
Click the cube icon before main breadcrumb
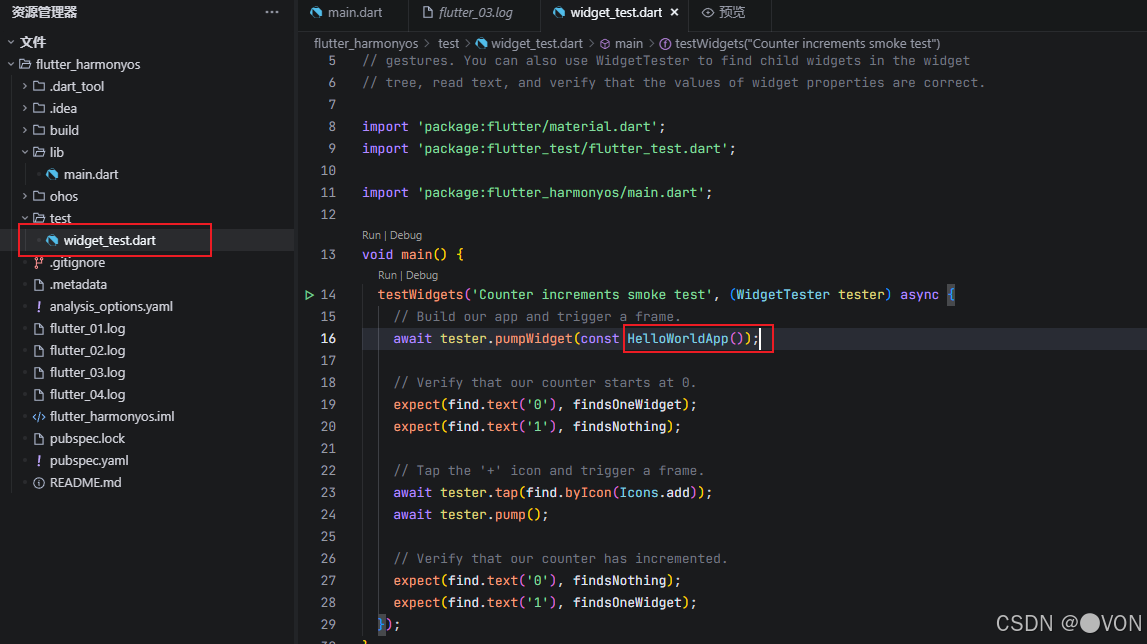click(x=605, y=43)
